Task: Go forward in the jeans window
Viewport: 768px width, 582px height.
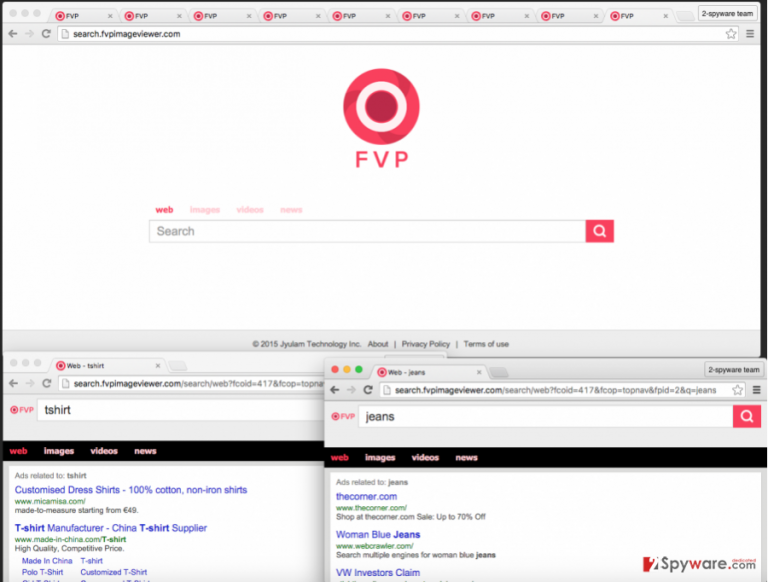Action: [351, 390]
